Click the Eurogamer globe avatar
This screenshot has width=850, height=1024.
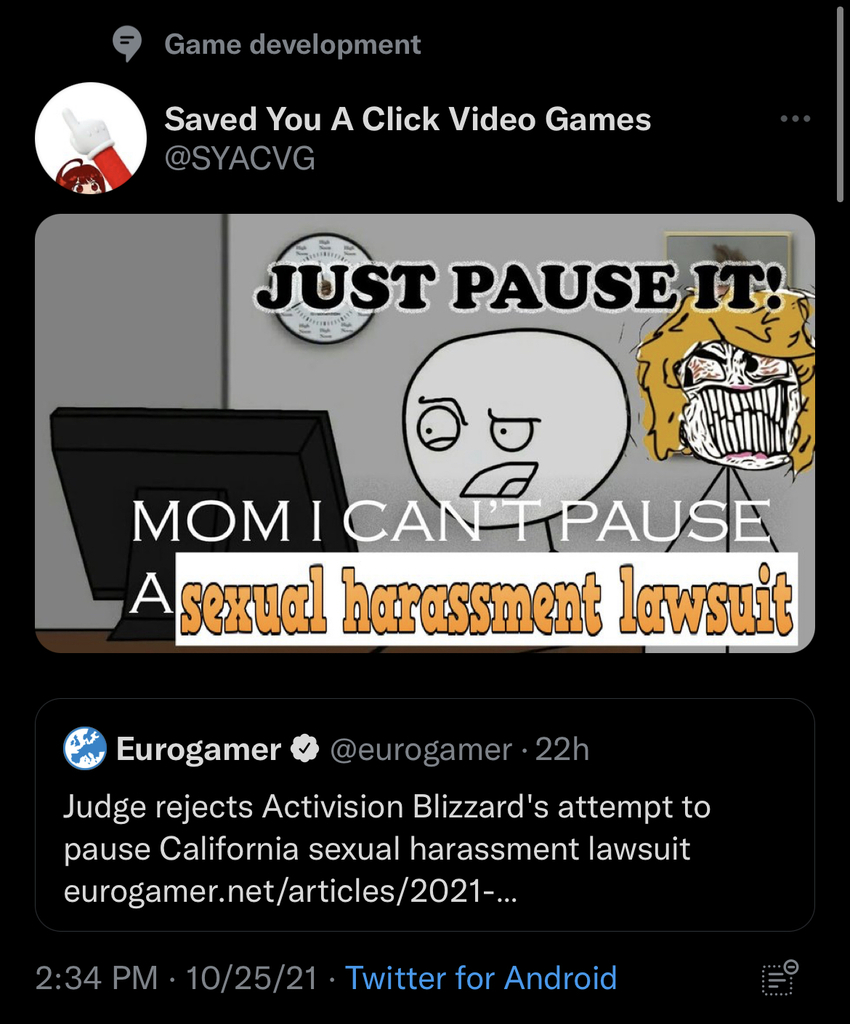coord(85,748)
